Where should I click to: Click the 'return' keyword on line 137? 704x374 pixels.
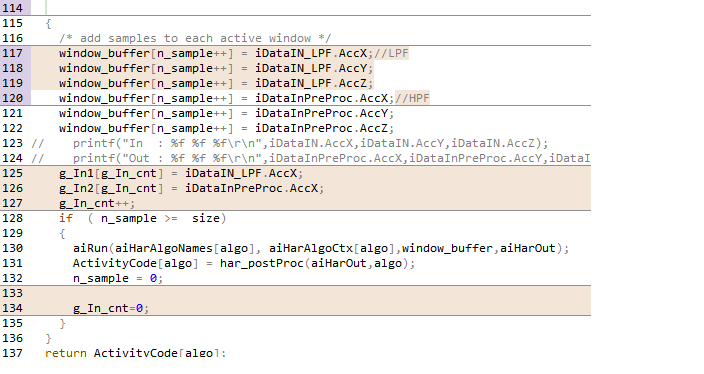[x=66, y=353]
